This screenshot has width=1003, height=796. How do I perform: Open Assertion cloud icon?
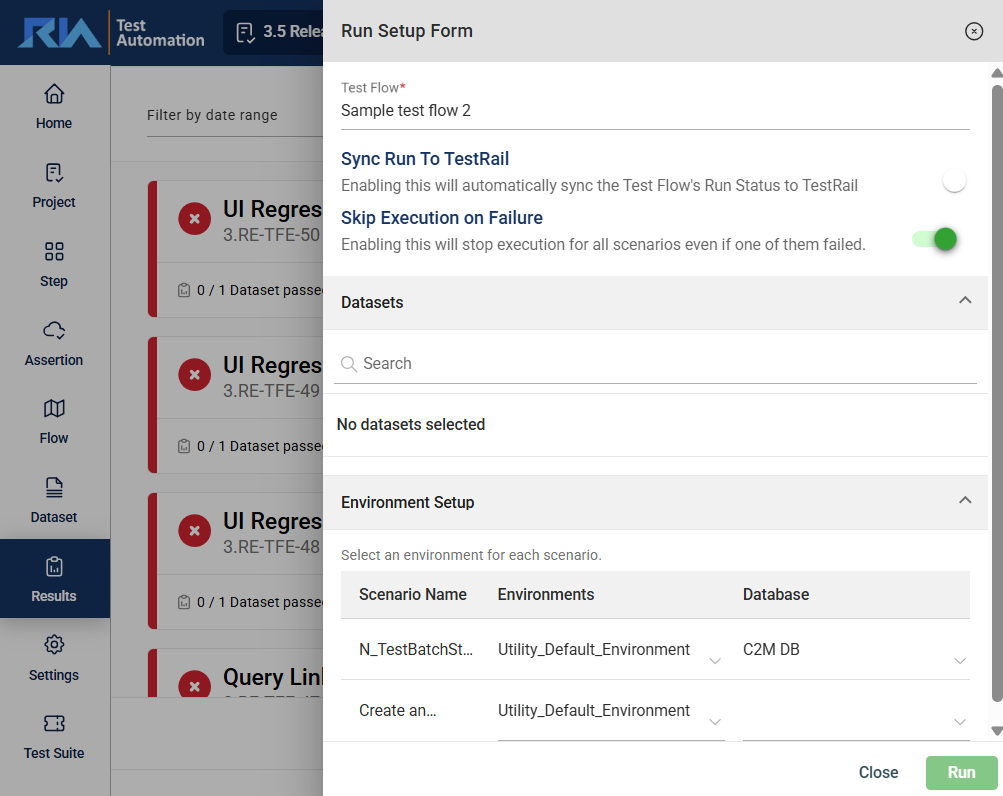[54, 331]
